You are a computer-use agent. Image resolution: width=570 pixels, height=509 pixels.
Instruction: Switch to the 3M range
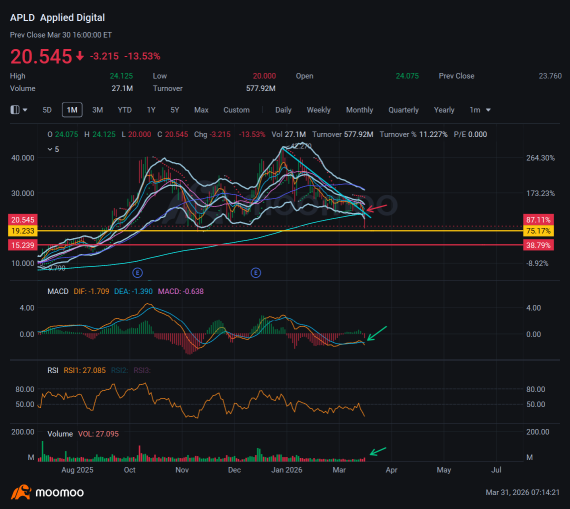(97, 110)
